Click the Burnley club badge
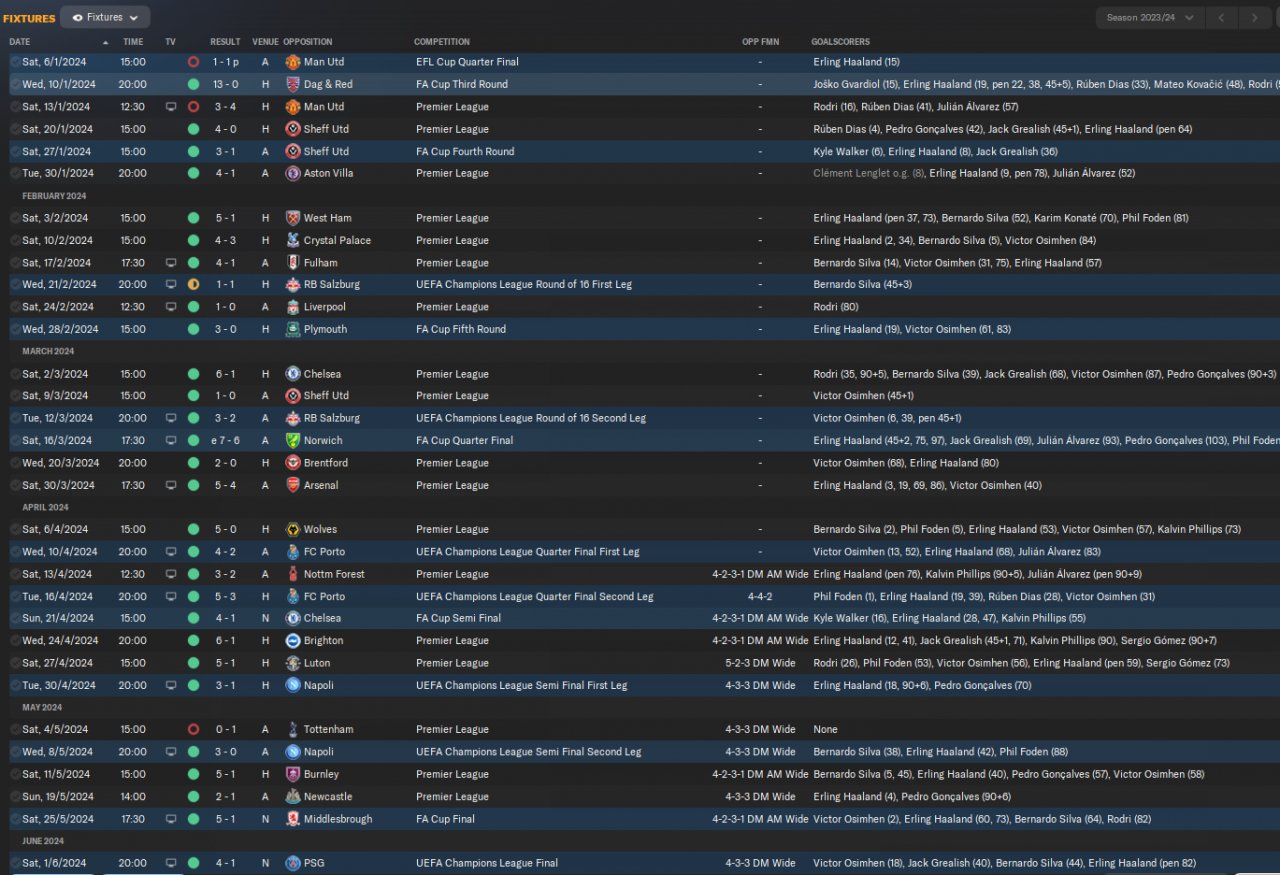This screenshot has width=1280, height=875. 293,774
